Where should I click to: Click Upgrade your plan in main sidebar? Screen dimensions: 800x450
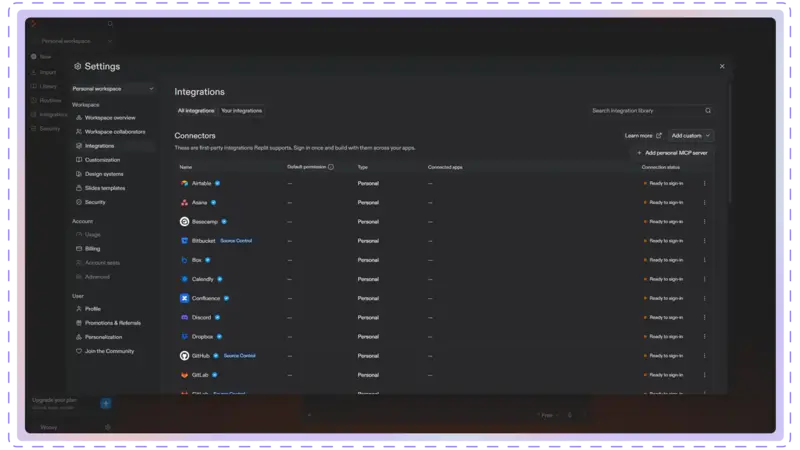pyautogui.click(x=55, y=401)
